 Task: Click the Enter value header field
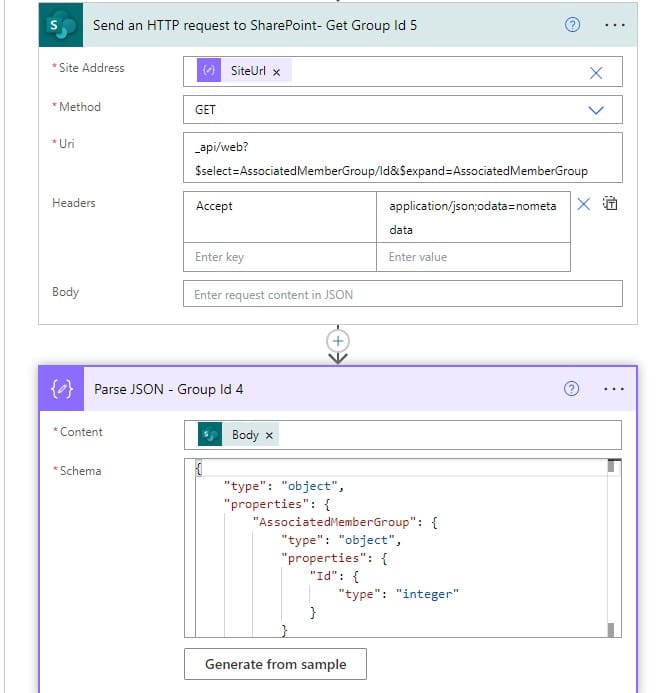[x=473, y=257]
